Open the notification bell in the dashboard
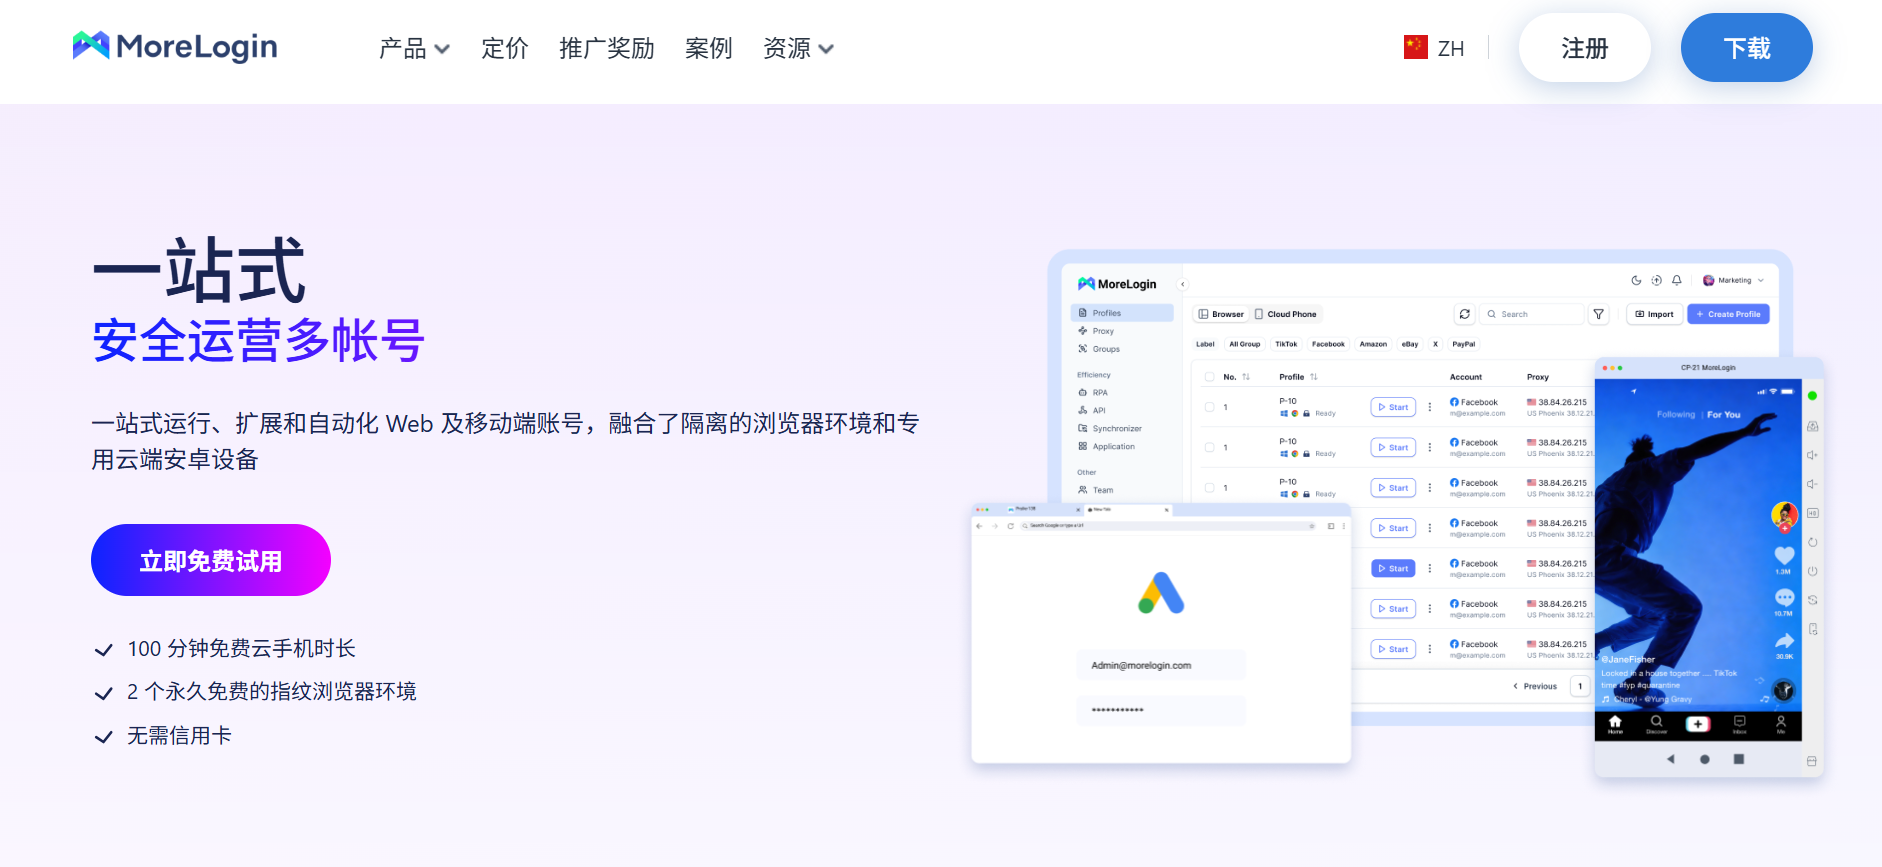The image size is (1882, 867). (1677, 281)
